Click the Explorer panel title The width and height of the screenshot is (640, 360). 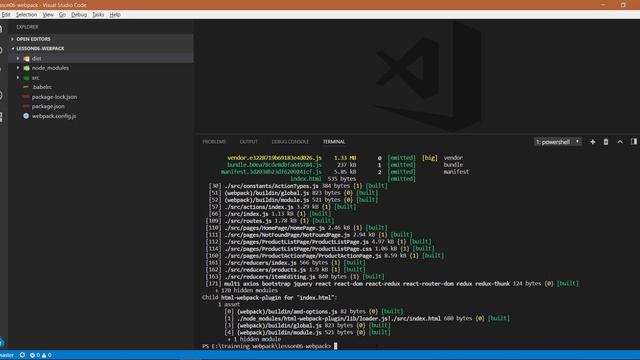coord(27,27)
